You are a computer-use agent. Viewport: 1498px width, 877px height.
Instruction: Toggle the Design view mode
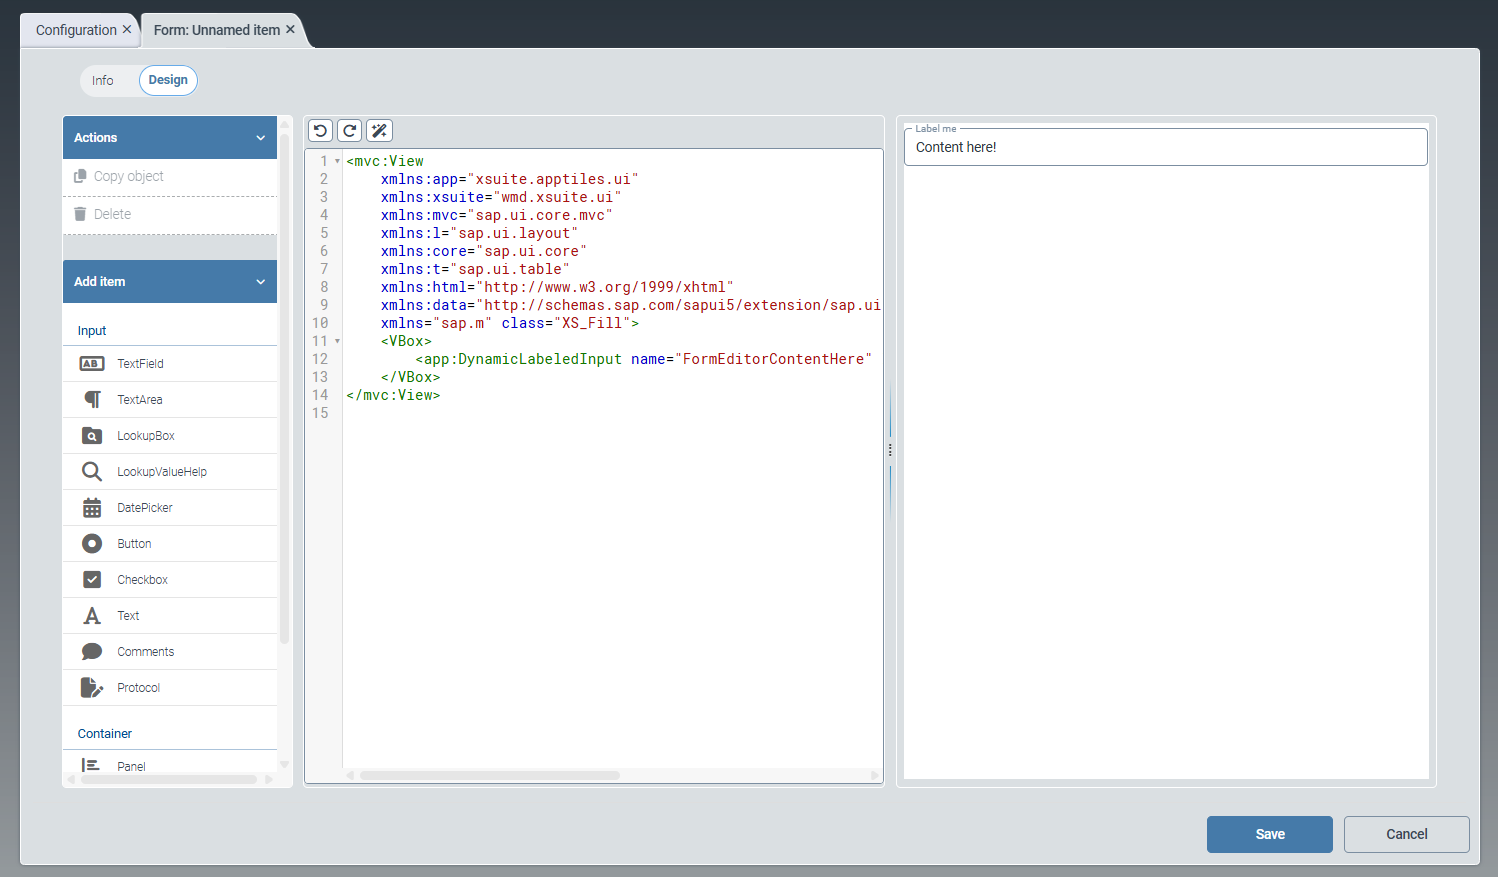pyautogui.click(x=167, y=80)
